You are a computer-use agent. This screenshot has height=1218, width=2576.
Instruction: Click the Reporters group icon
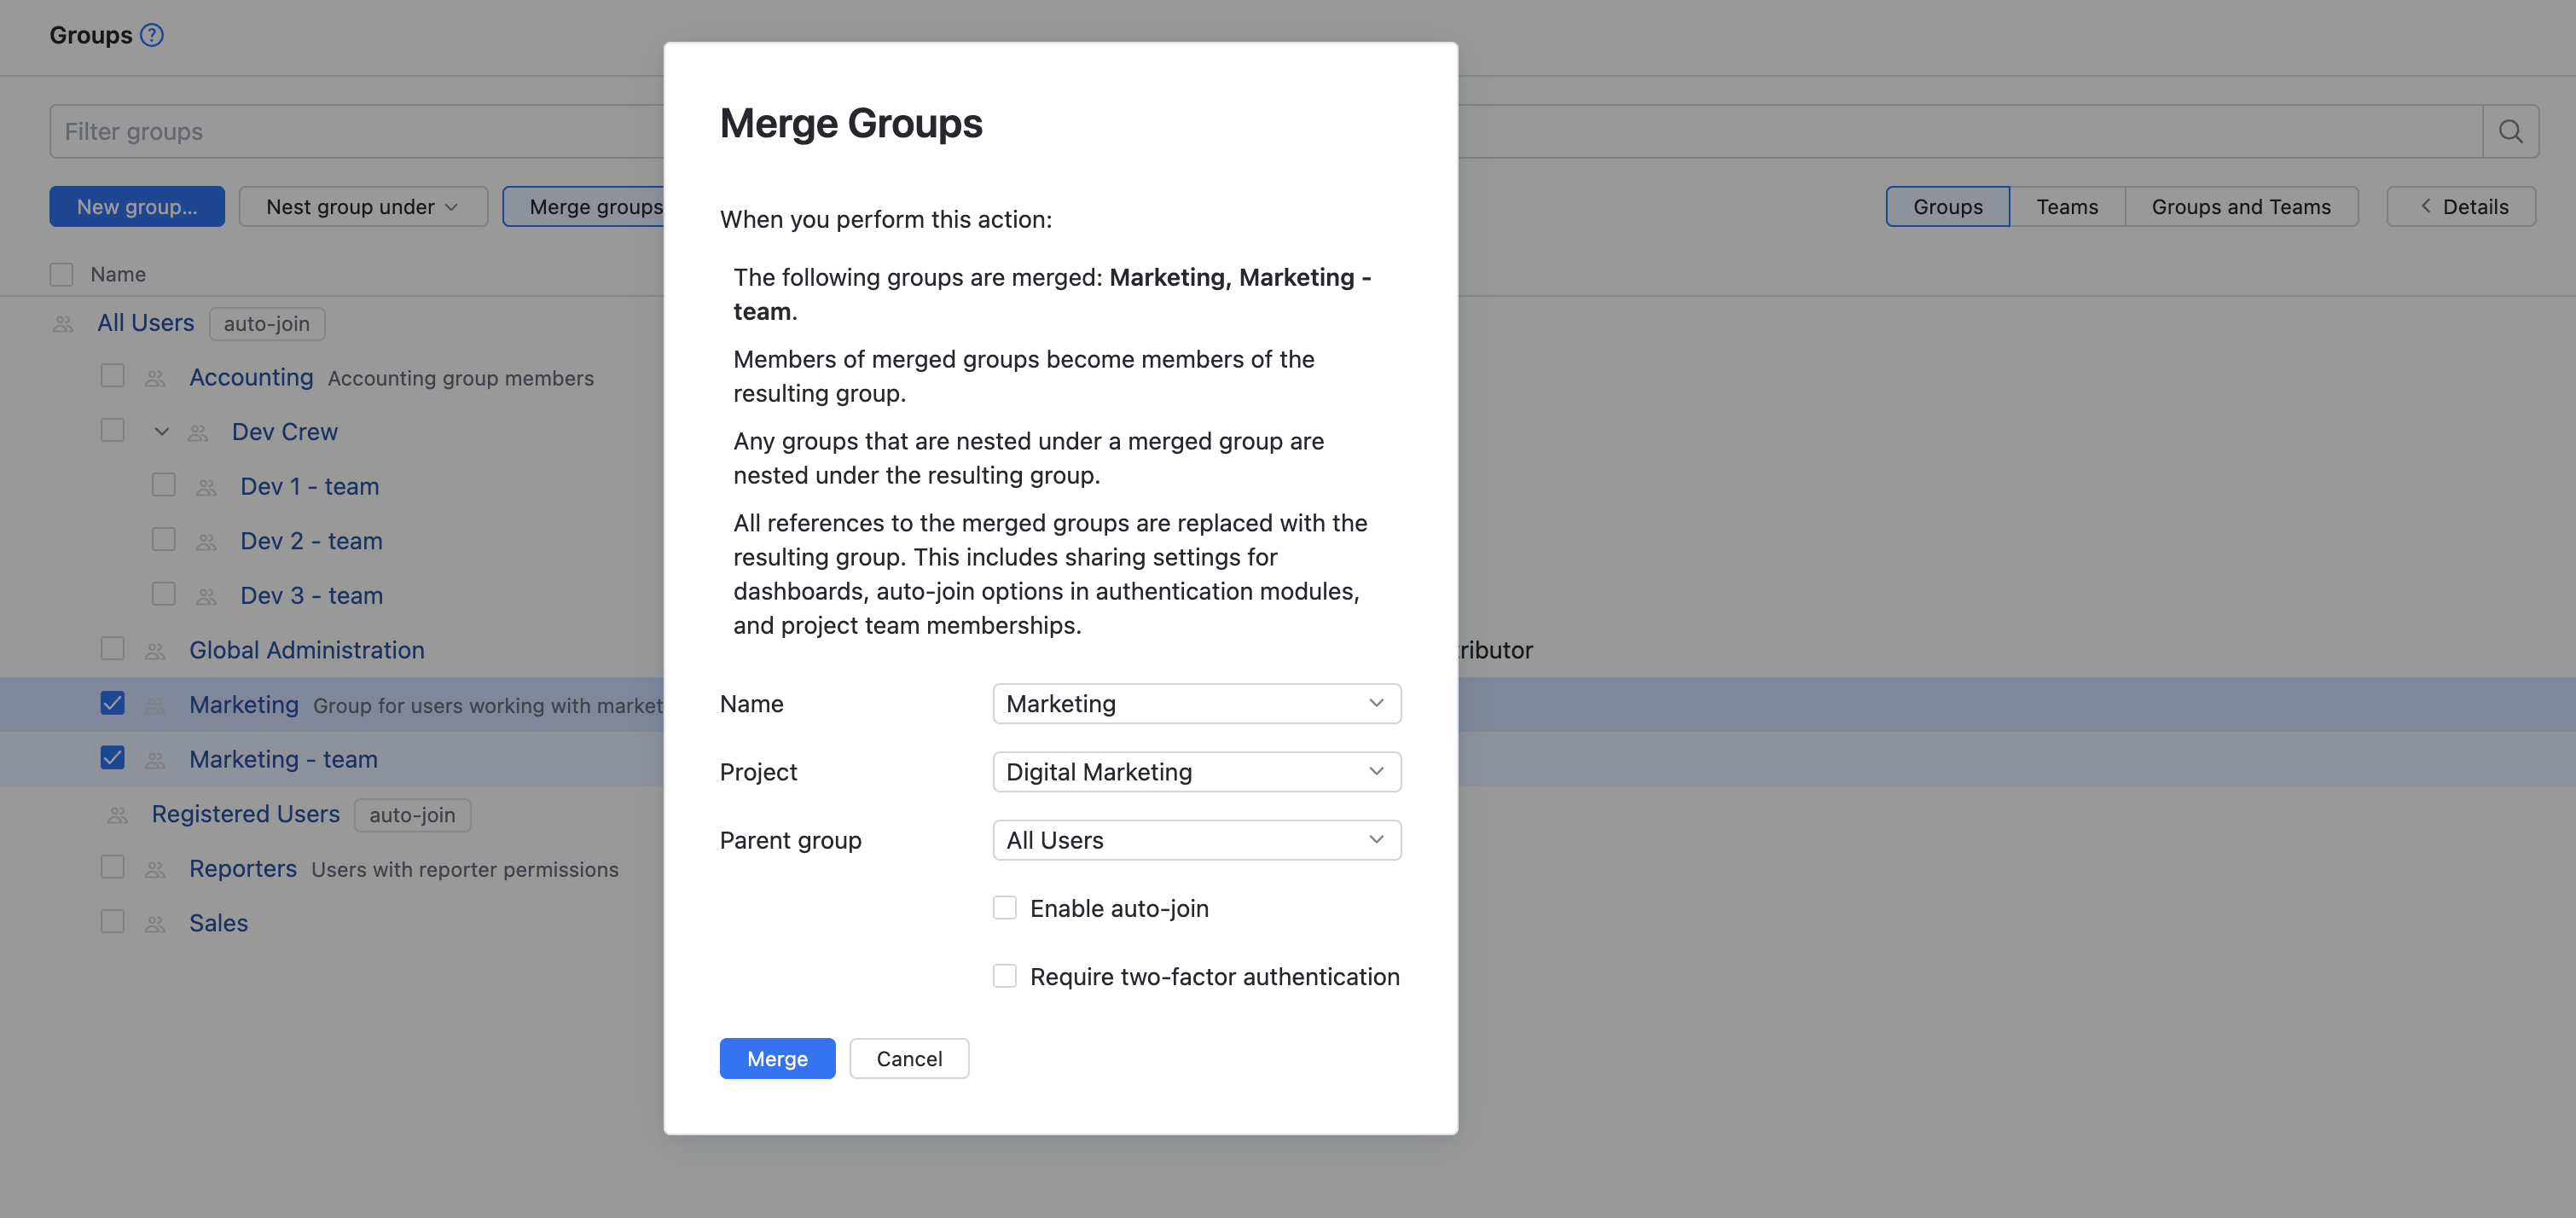155,869
